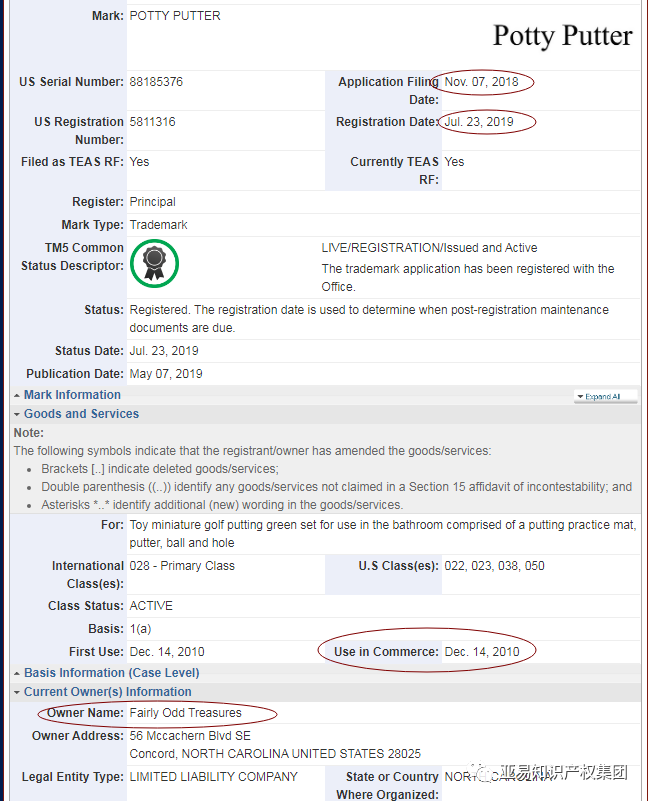
Task: Click owner address 56 Mccachern Blvd SE
Action: click(x=190, y=736)
